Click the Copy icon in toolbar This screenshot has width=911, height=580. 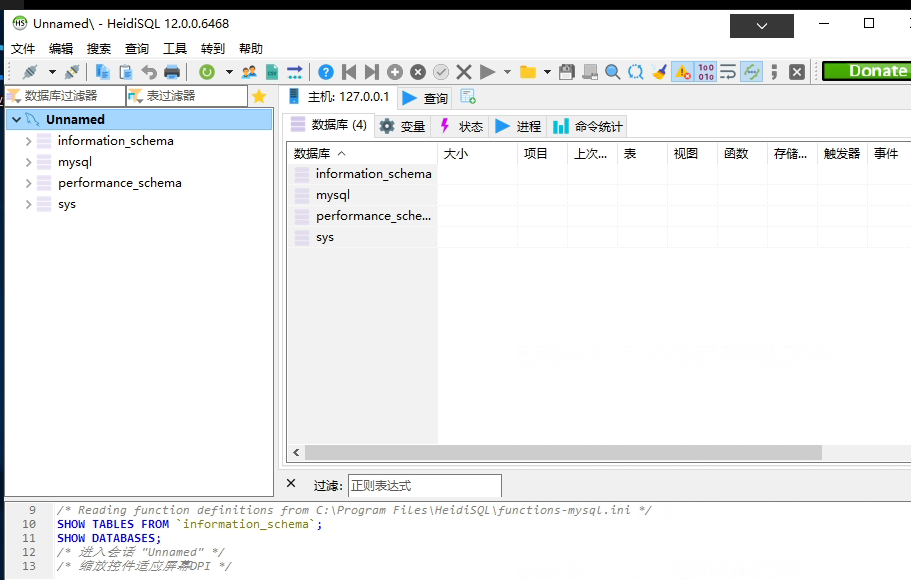coord(103,72)
